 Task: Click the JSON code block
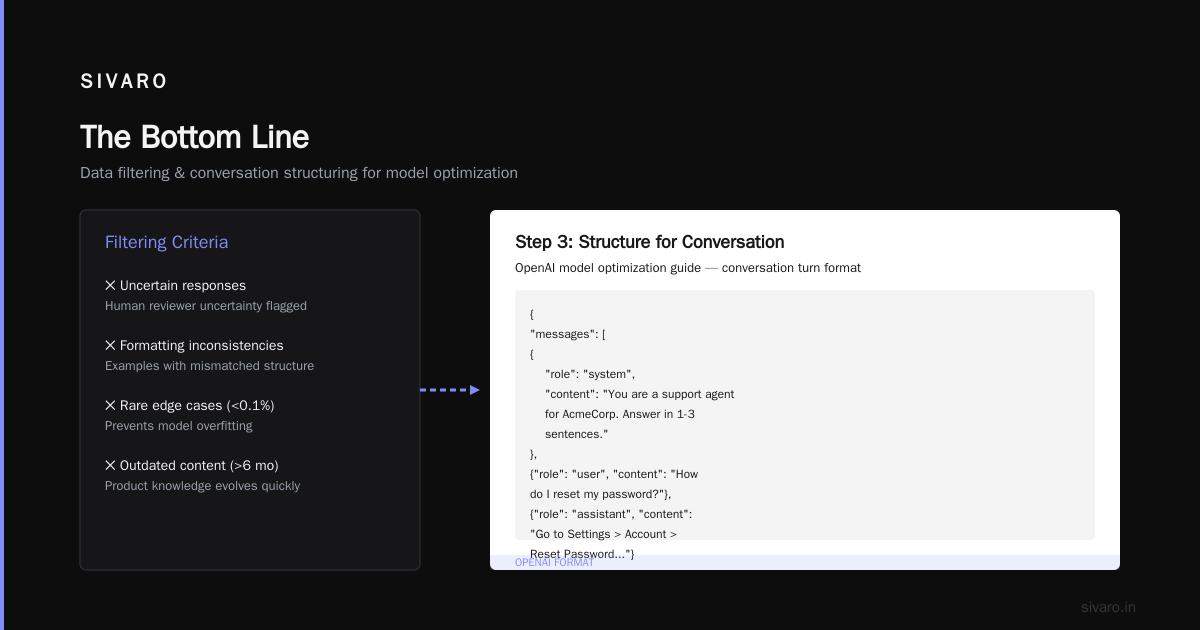point(805,415)
